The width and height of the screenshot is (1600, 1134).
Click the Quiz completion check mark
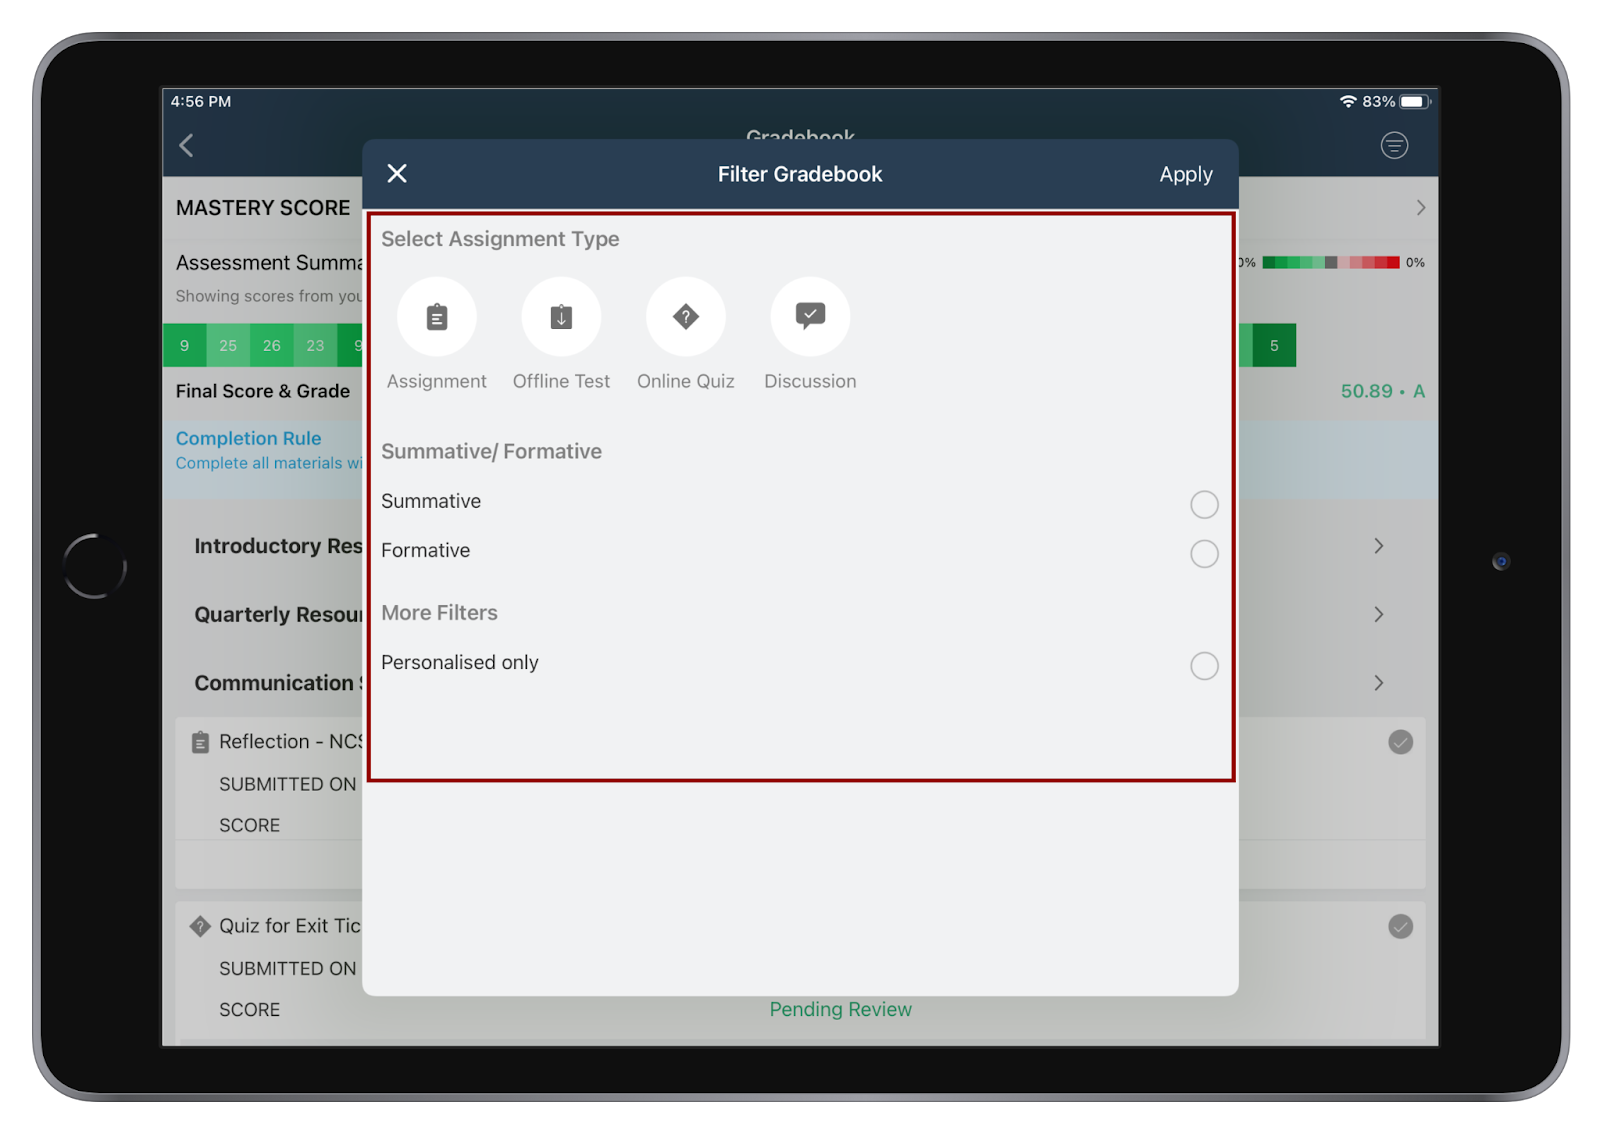coord(1400,927)
